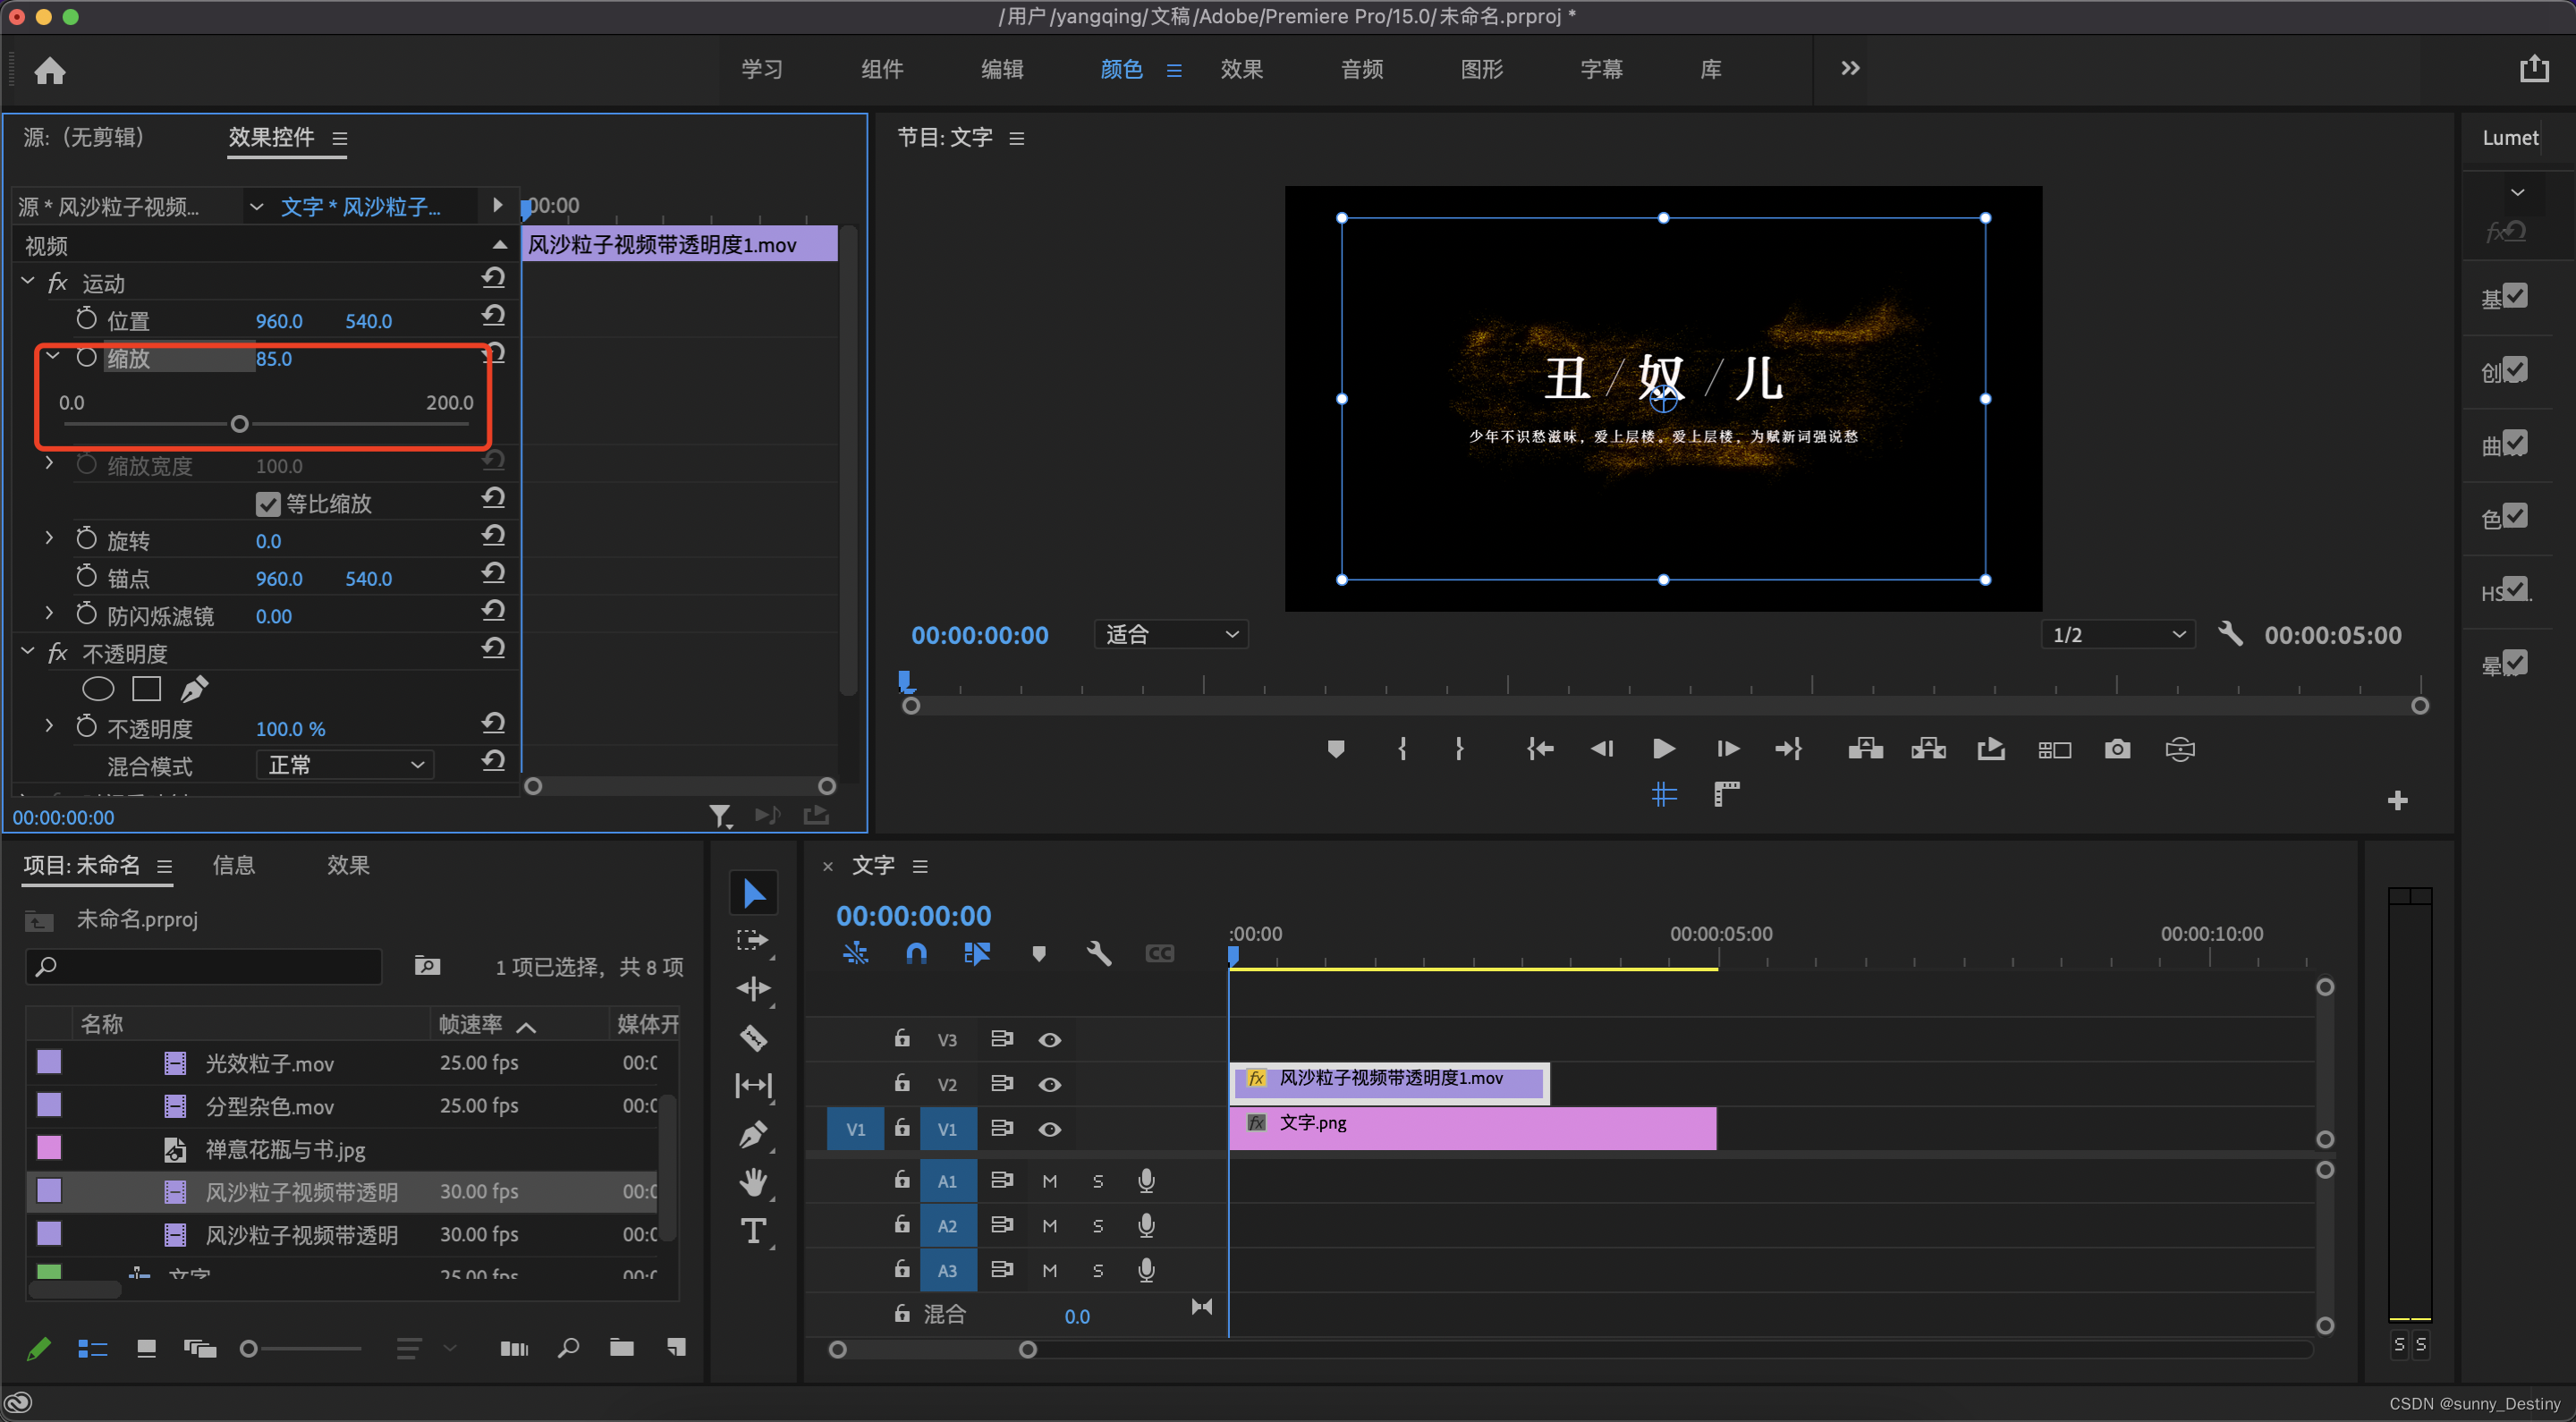Screen dimensions: 2576x1422
Task: Open the 信息 panel tab
Action: (x=233, y=865)
